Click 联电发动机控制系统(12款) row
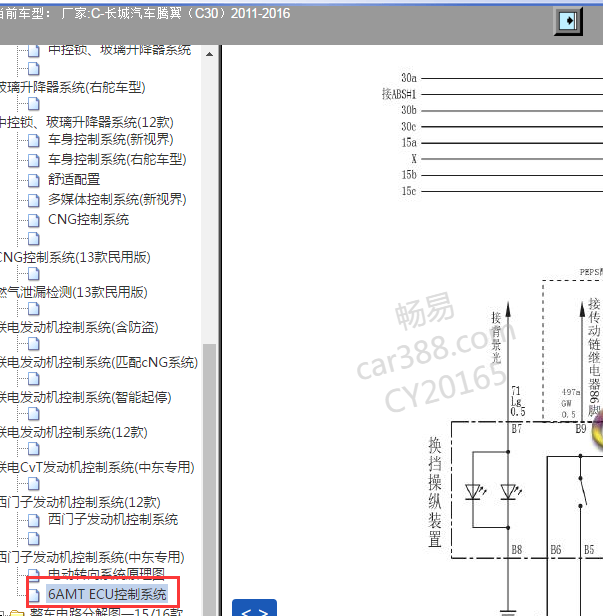This screenshot has width=603, height=616. (73, 433)
